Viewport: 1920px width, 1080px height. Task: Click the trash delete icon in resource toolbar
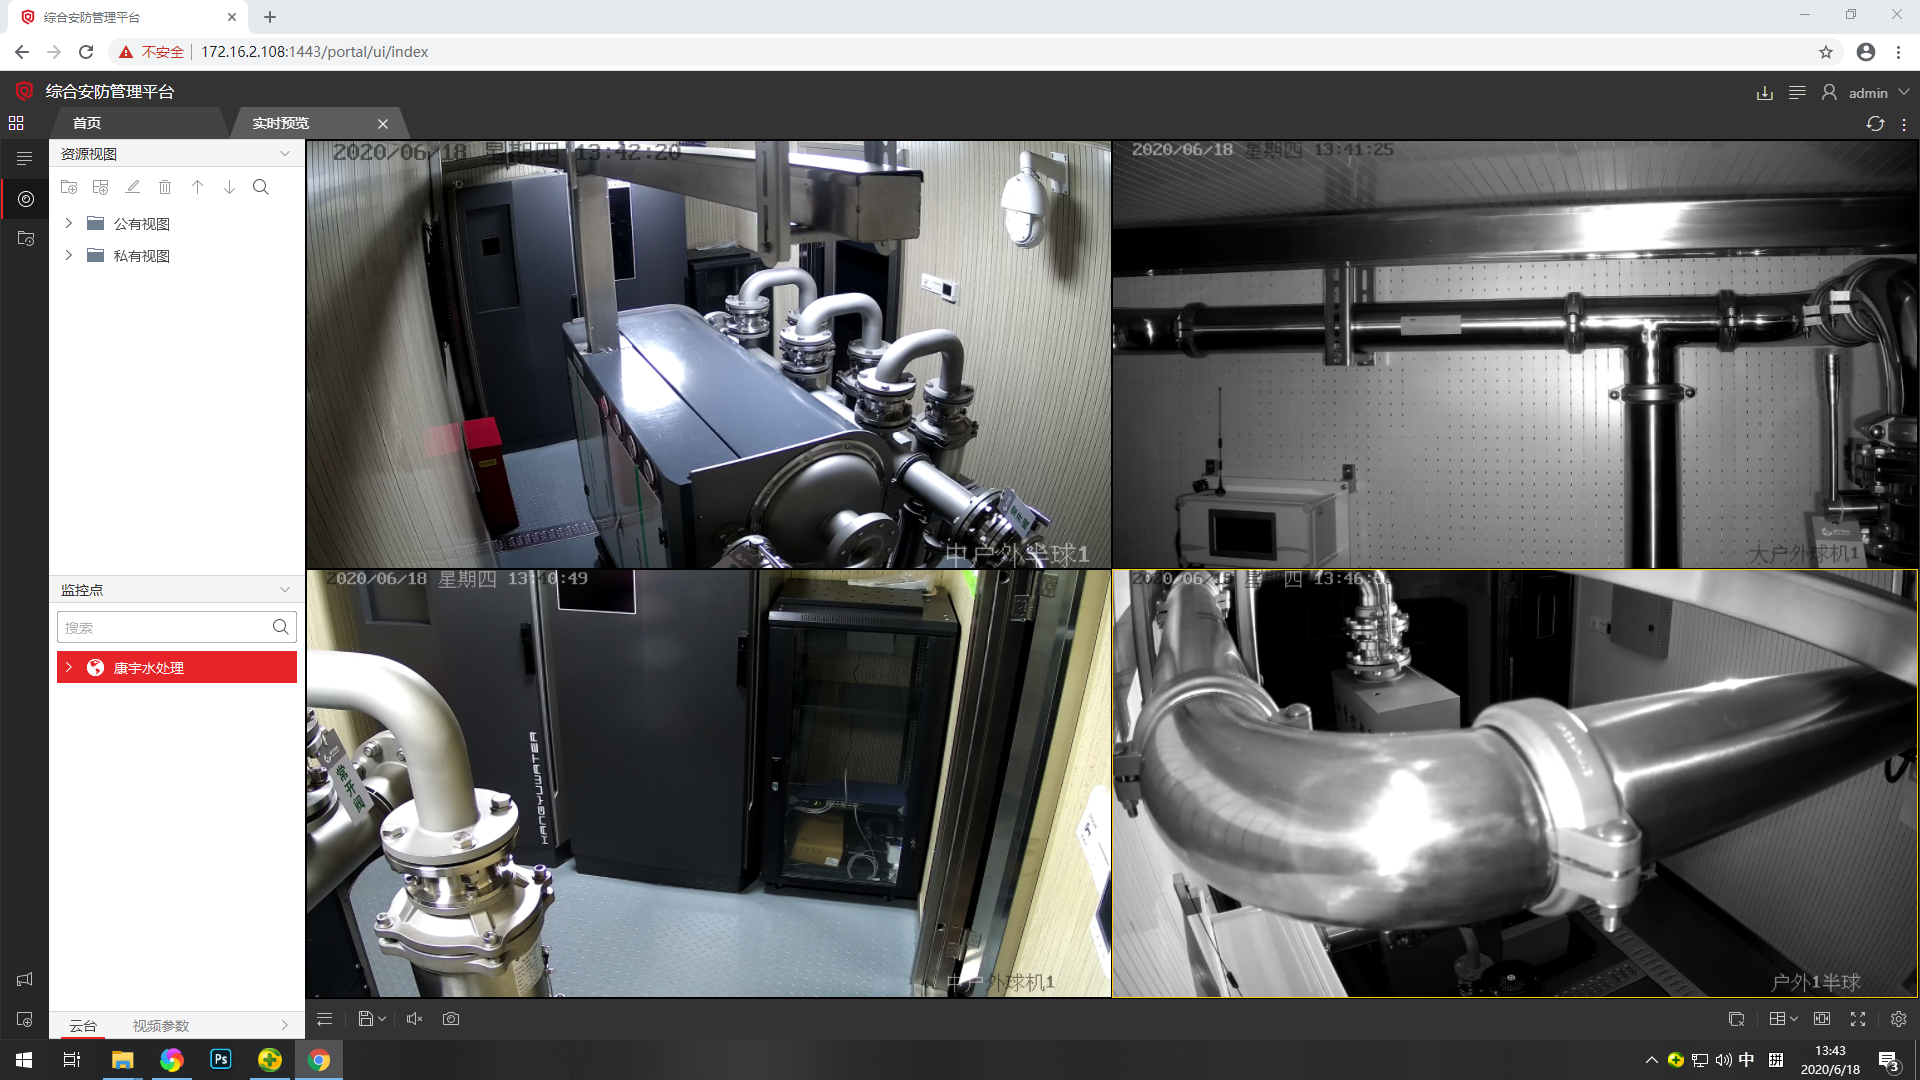click(x=165, y=187)
